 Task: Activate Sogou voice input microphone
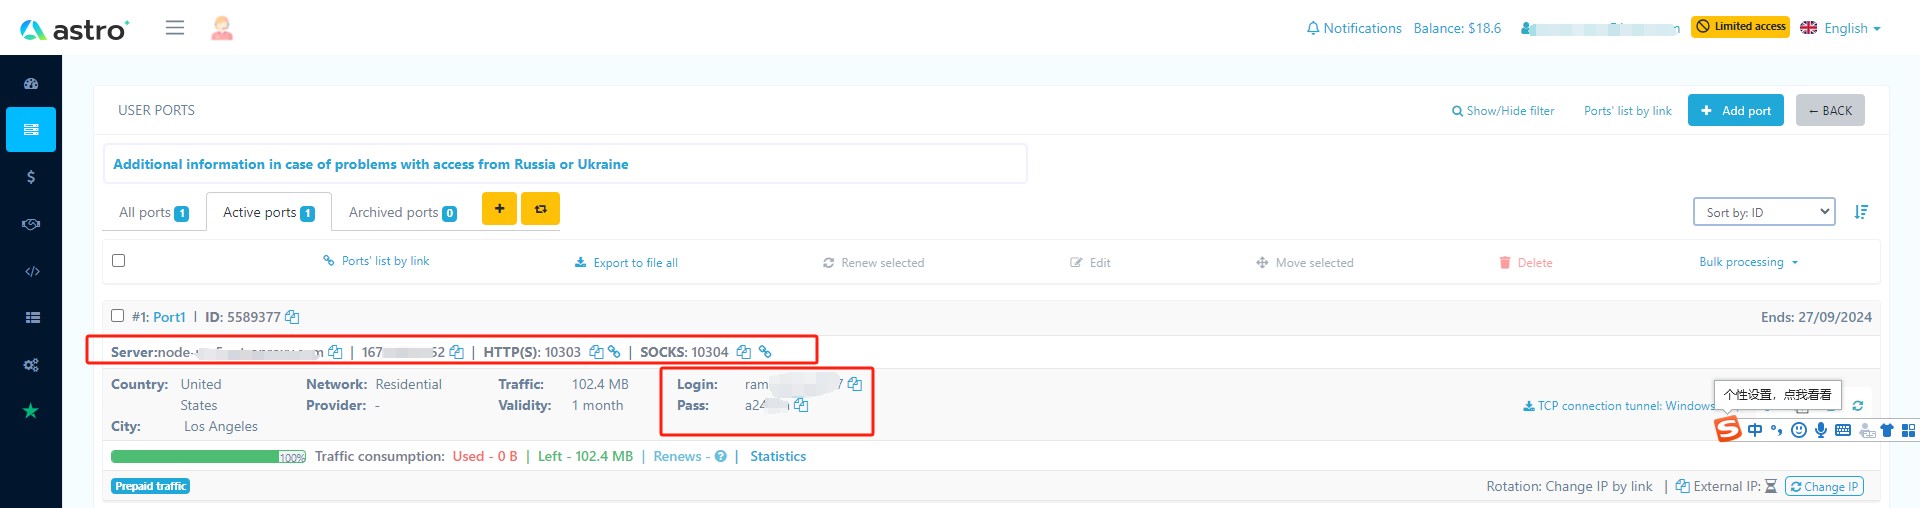click(x=1821, y=430)
